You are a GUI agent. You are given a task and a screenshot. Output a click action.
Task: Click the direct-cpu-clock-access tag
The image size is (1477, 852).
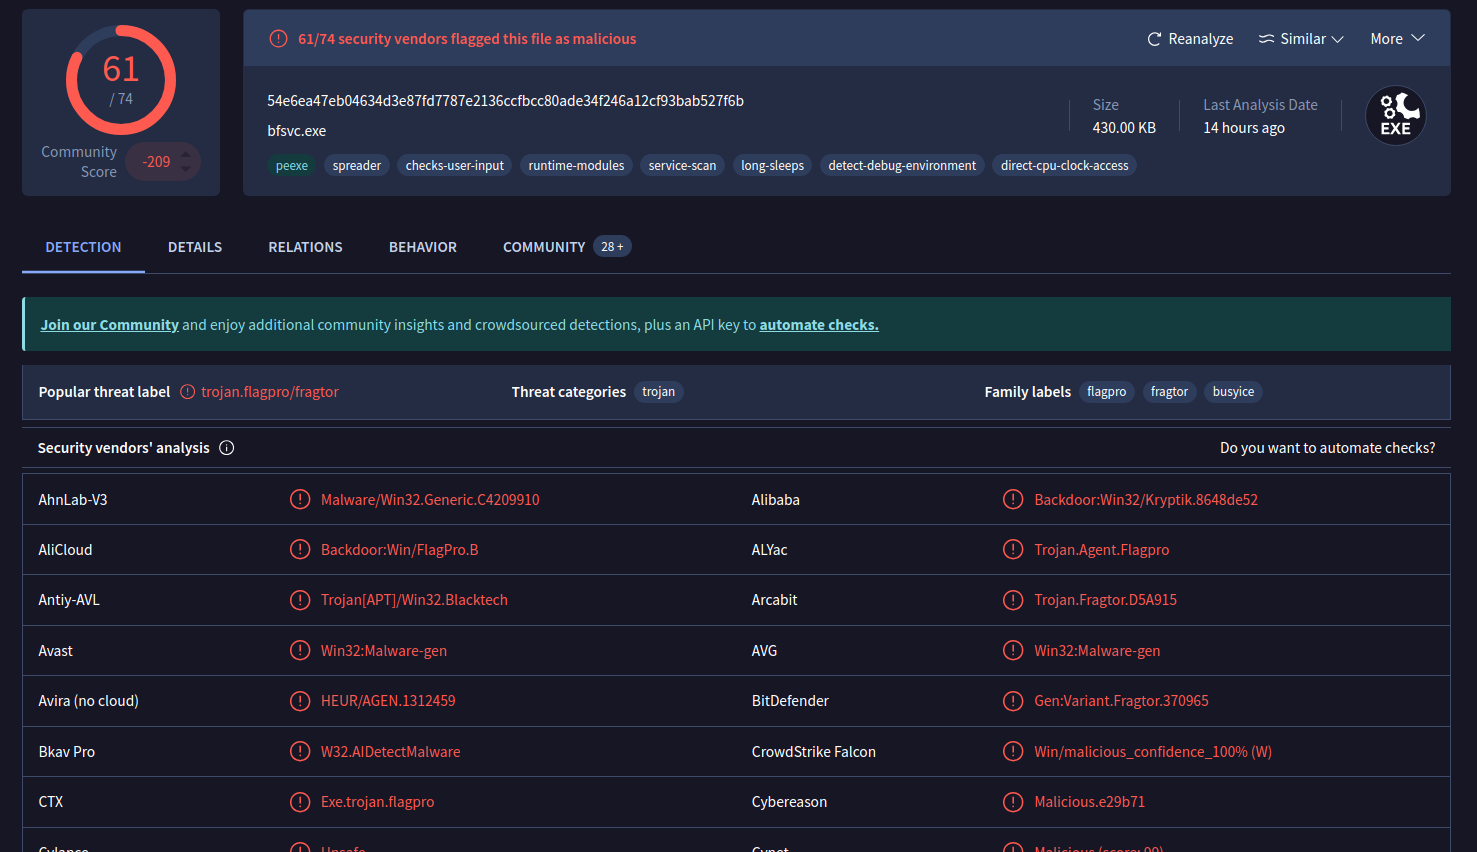tap(1064, 166)
